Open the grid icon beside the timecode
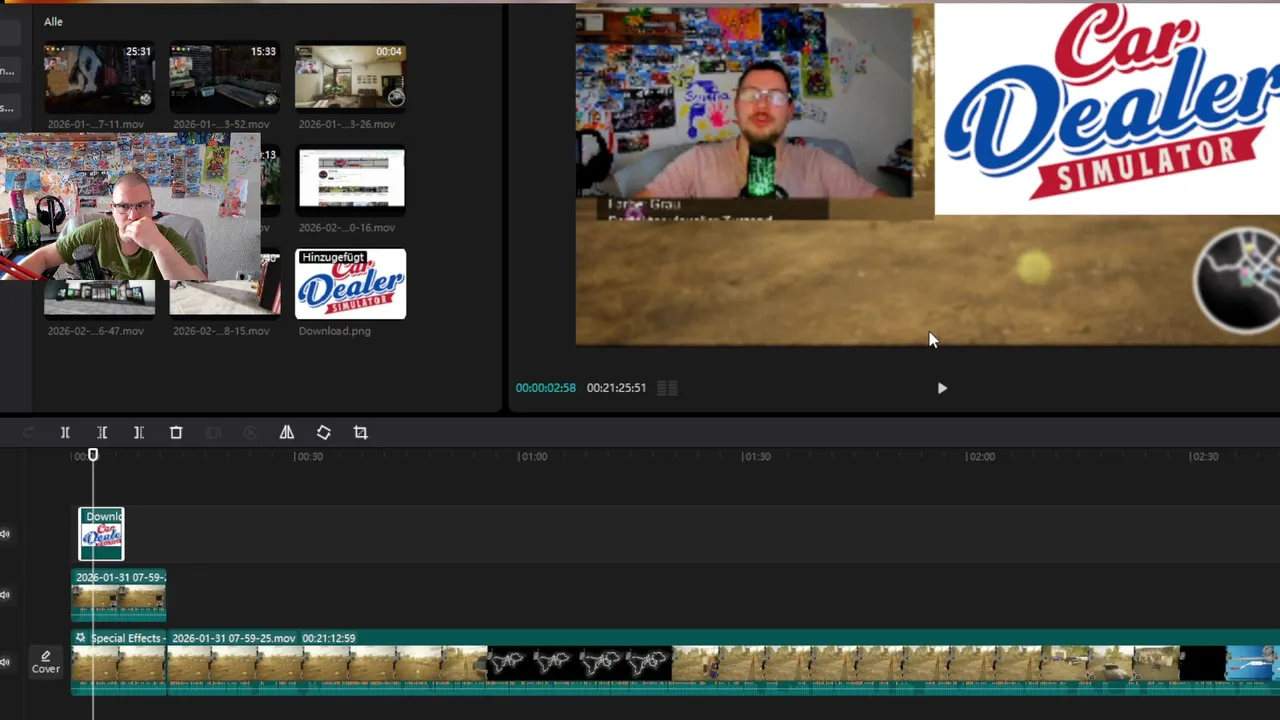The width and height of the screenshot is (1280, 720). 667,388
